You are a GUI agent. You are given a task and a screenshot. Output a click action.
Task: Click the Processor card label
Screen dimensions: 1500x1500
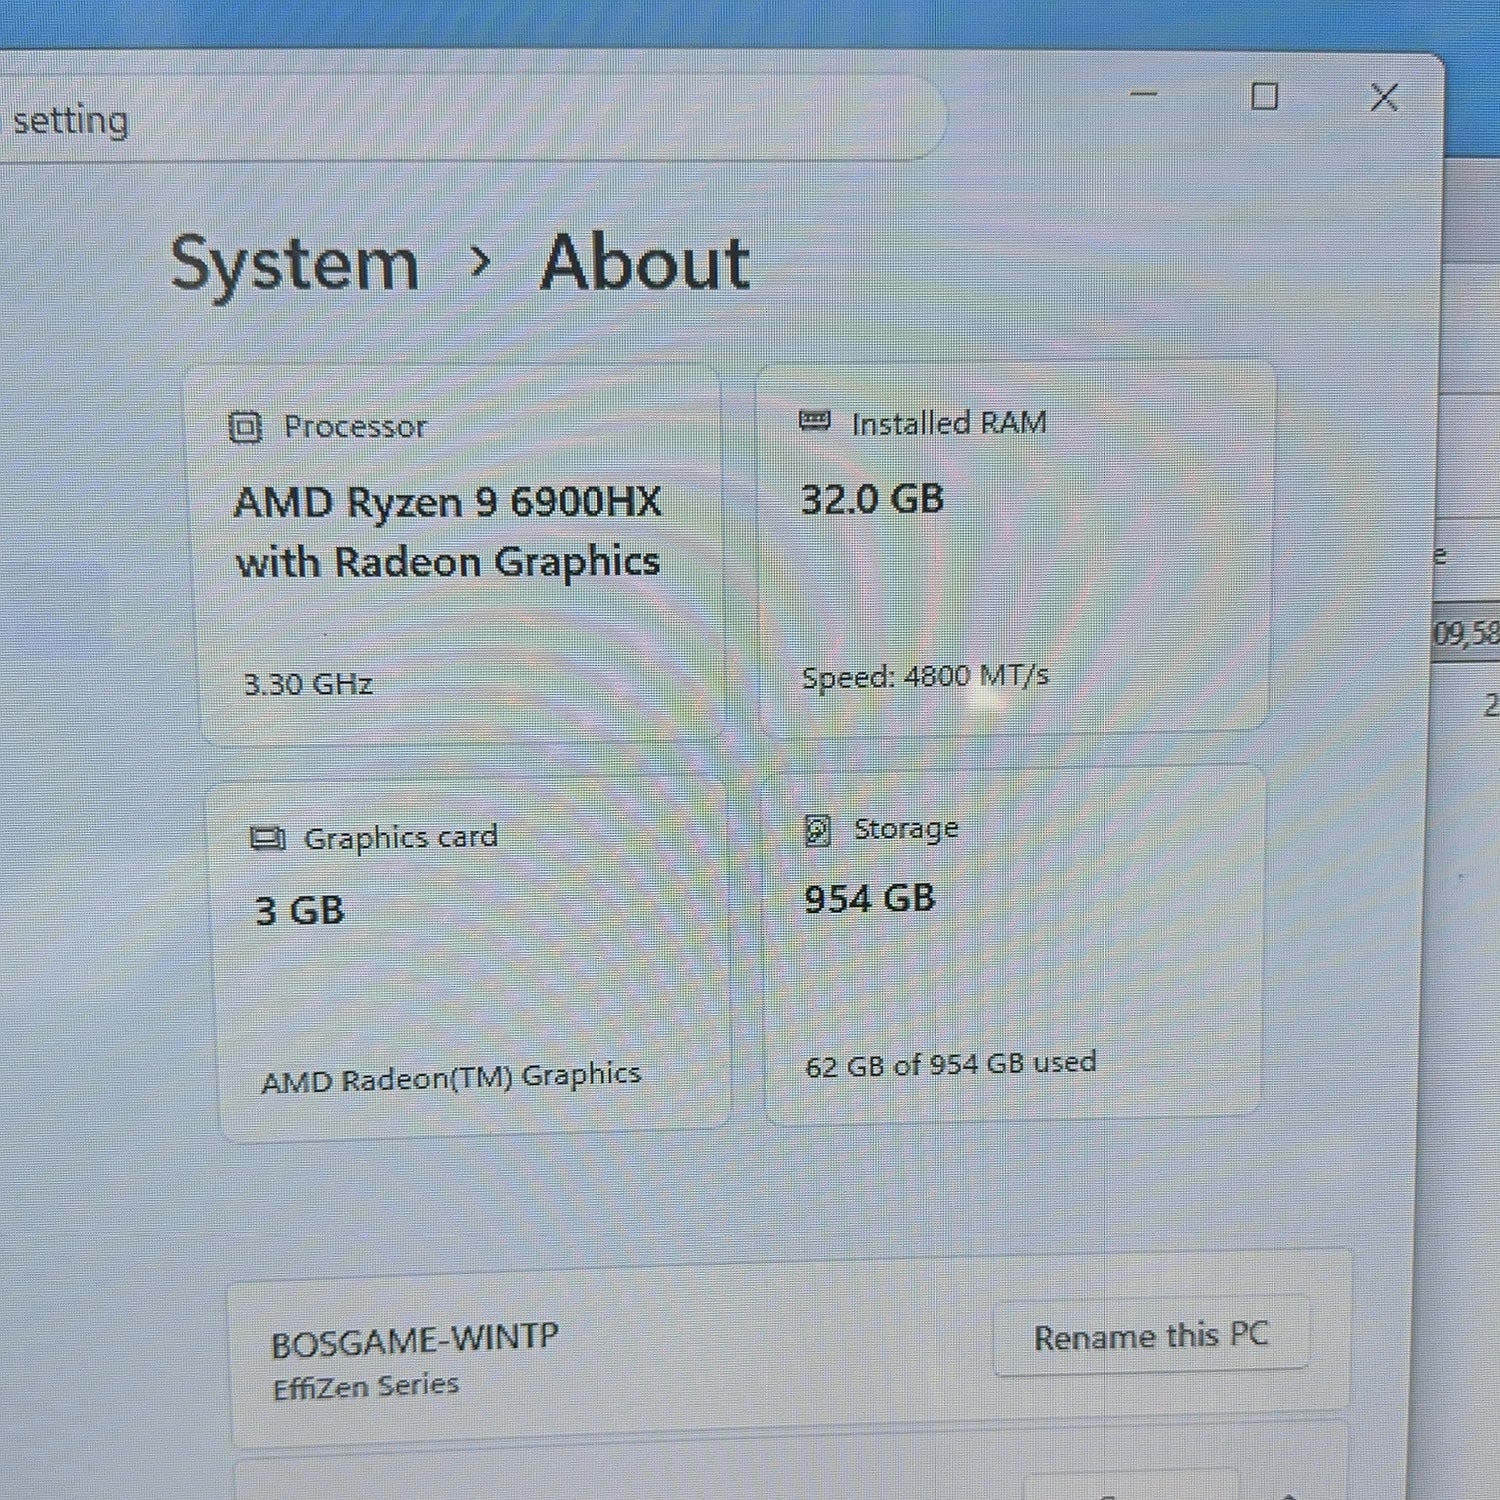(x=355, y=427)
